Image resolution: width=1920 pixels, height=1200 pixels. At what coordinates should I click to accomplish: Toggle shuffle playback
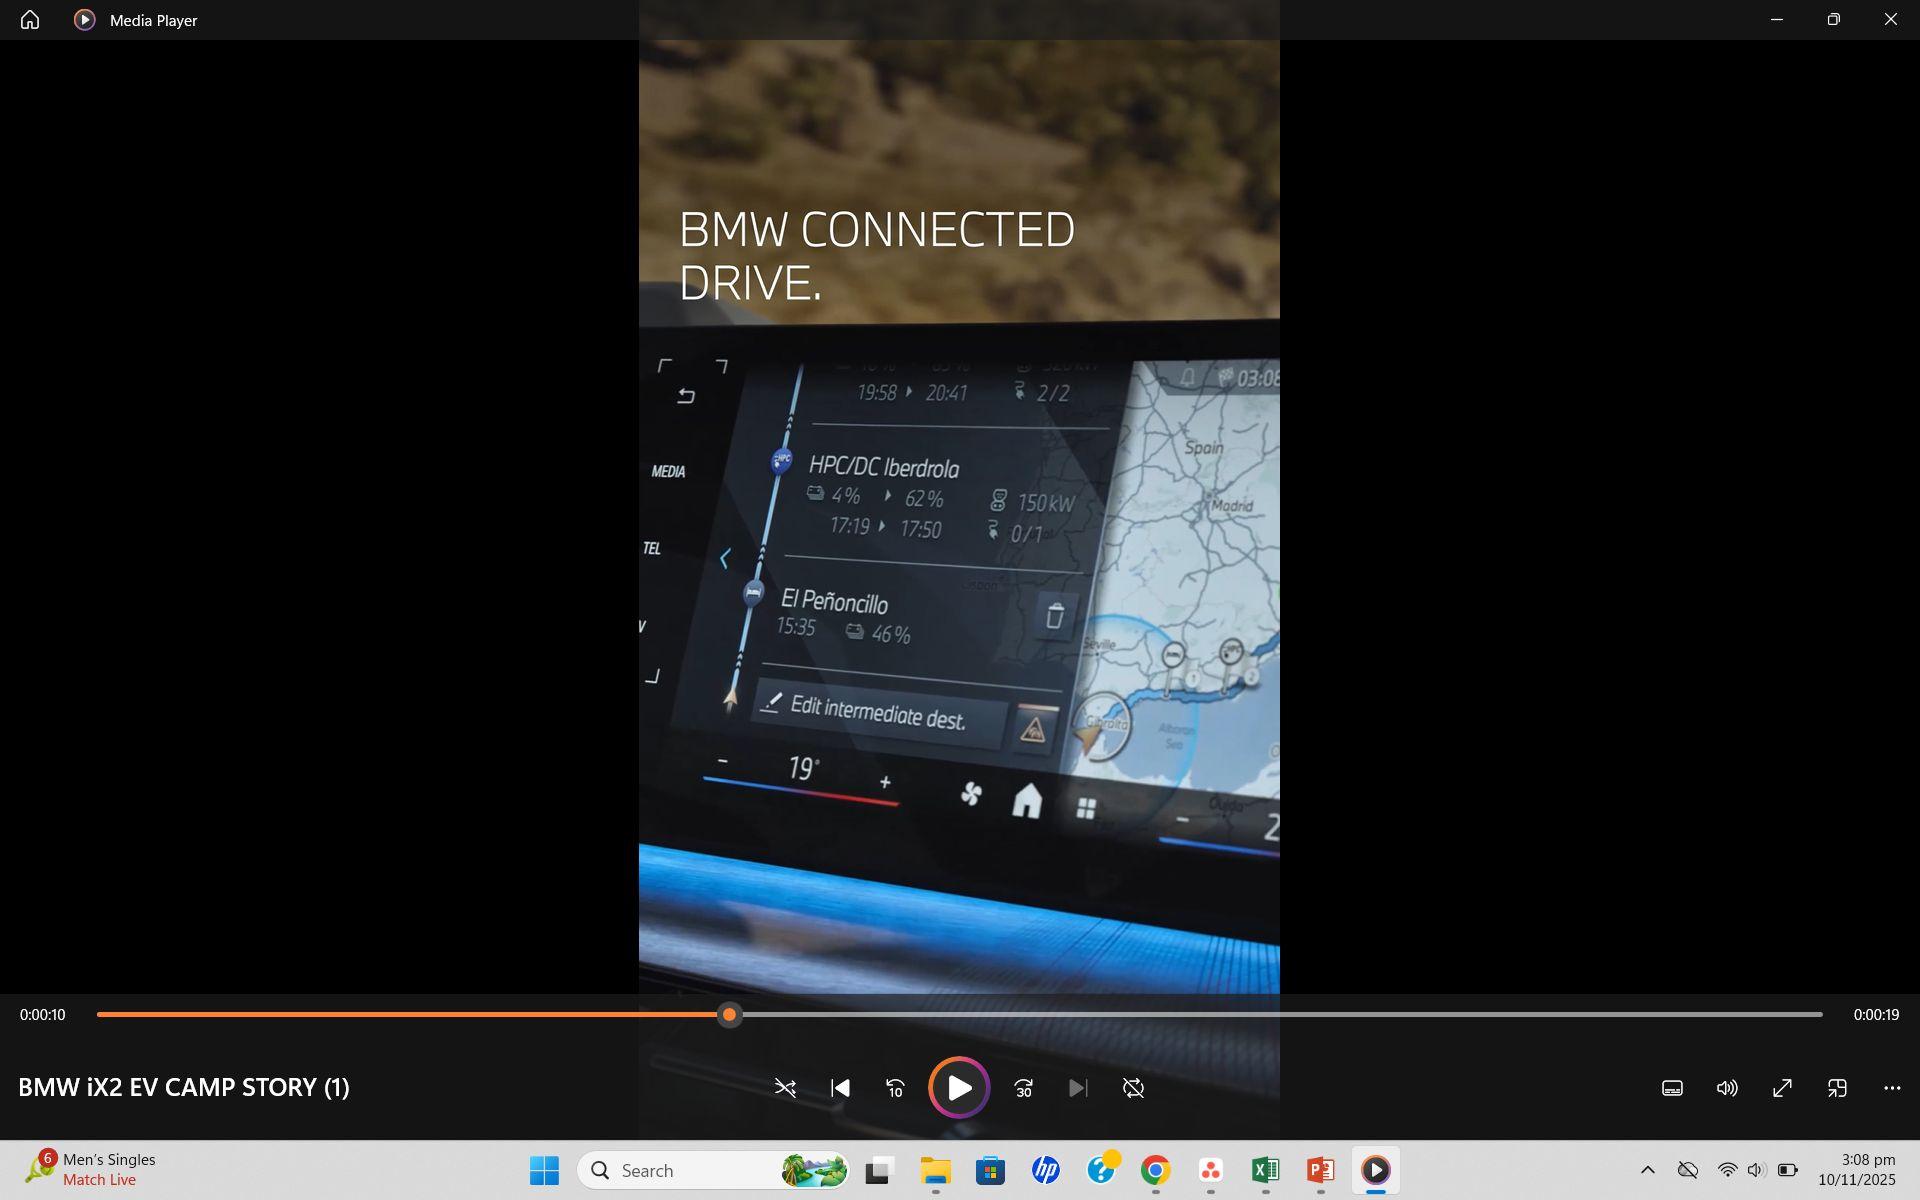pyautogui.click(x=785, y=1088)
